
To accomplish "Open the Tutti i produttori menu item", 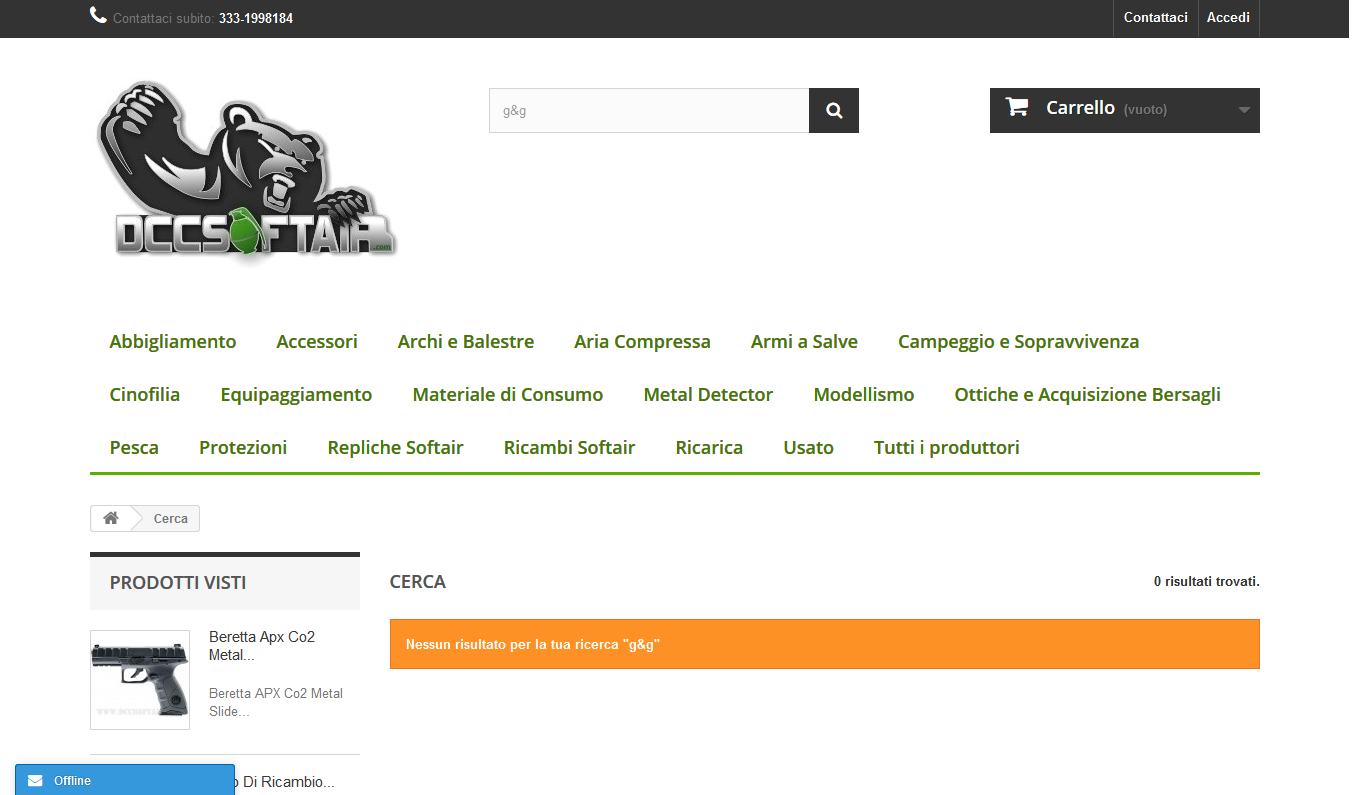I will (947, 447).
